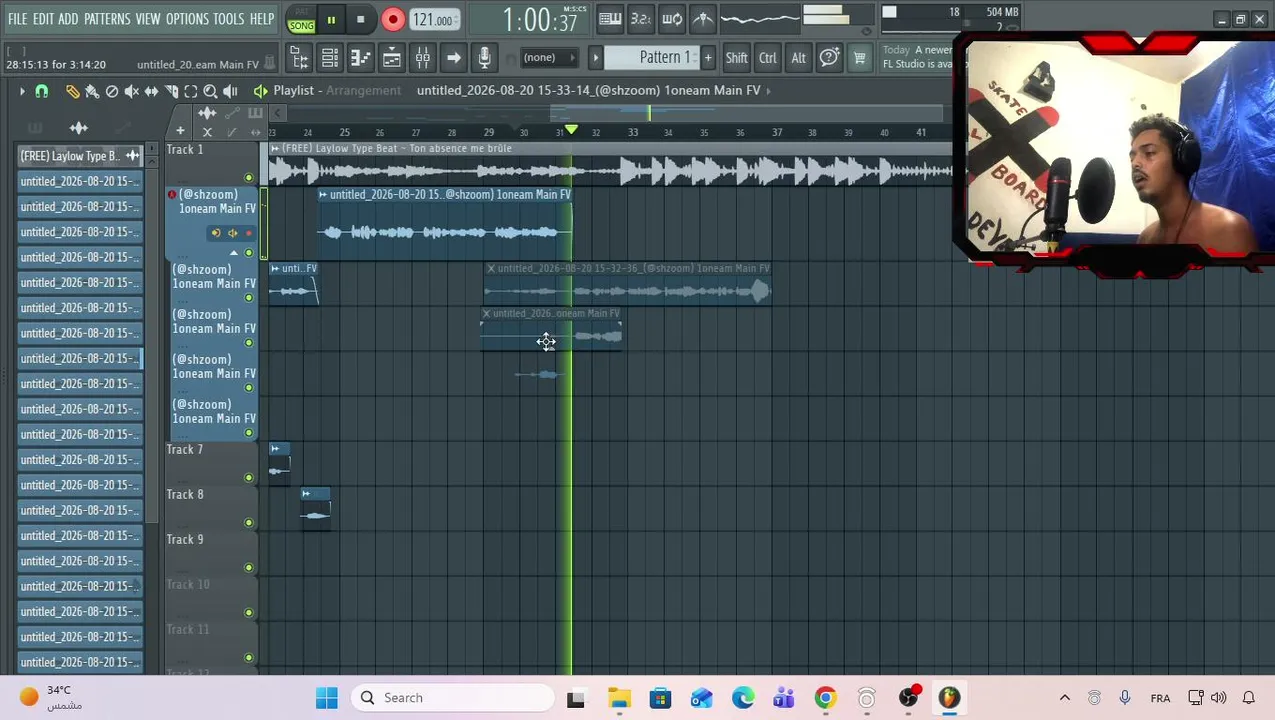1275x720 pixels.
Task: Click the Windows taskbar Search field
Action: tap(454, 698)
